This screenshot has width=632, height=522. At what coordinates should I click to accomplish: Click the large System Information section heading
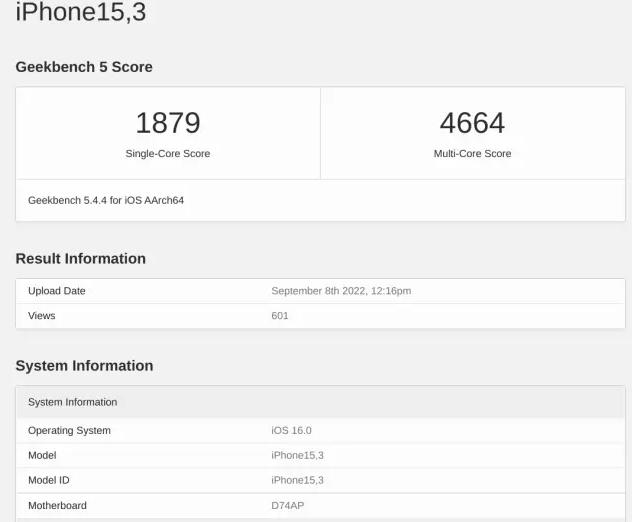point(84,366)
